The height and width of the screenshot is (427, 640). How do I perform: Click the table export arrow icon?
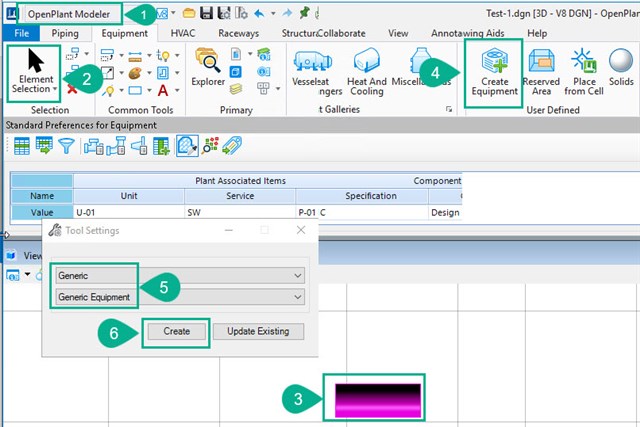coord(44,146)
